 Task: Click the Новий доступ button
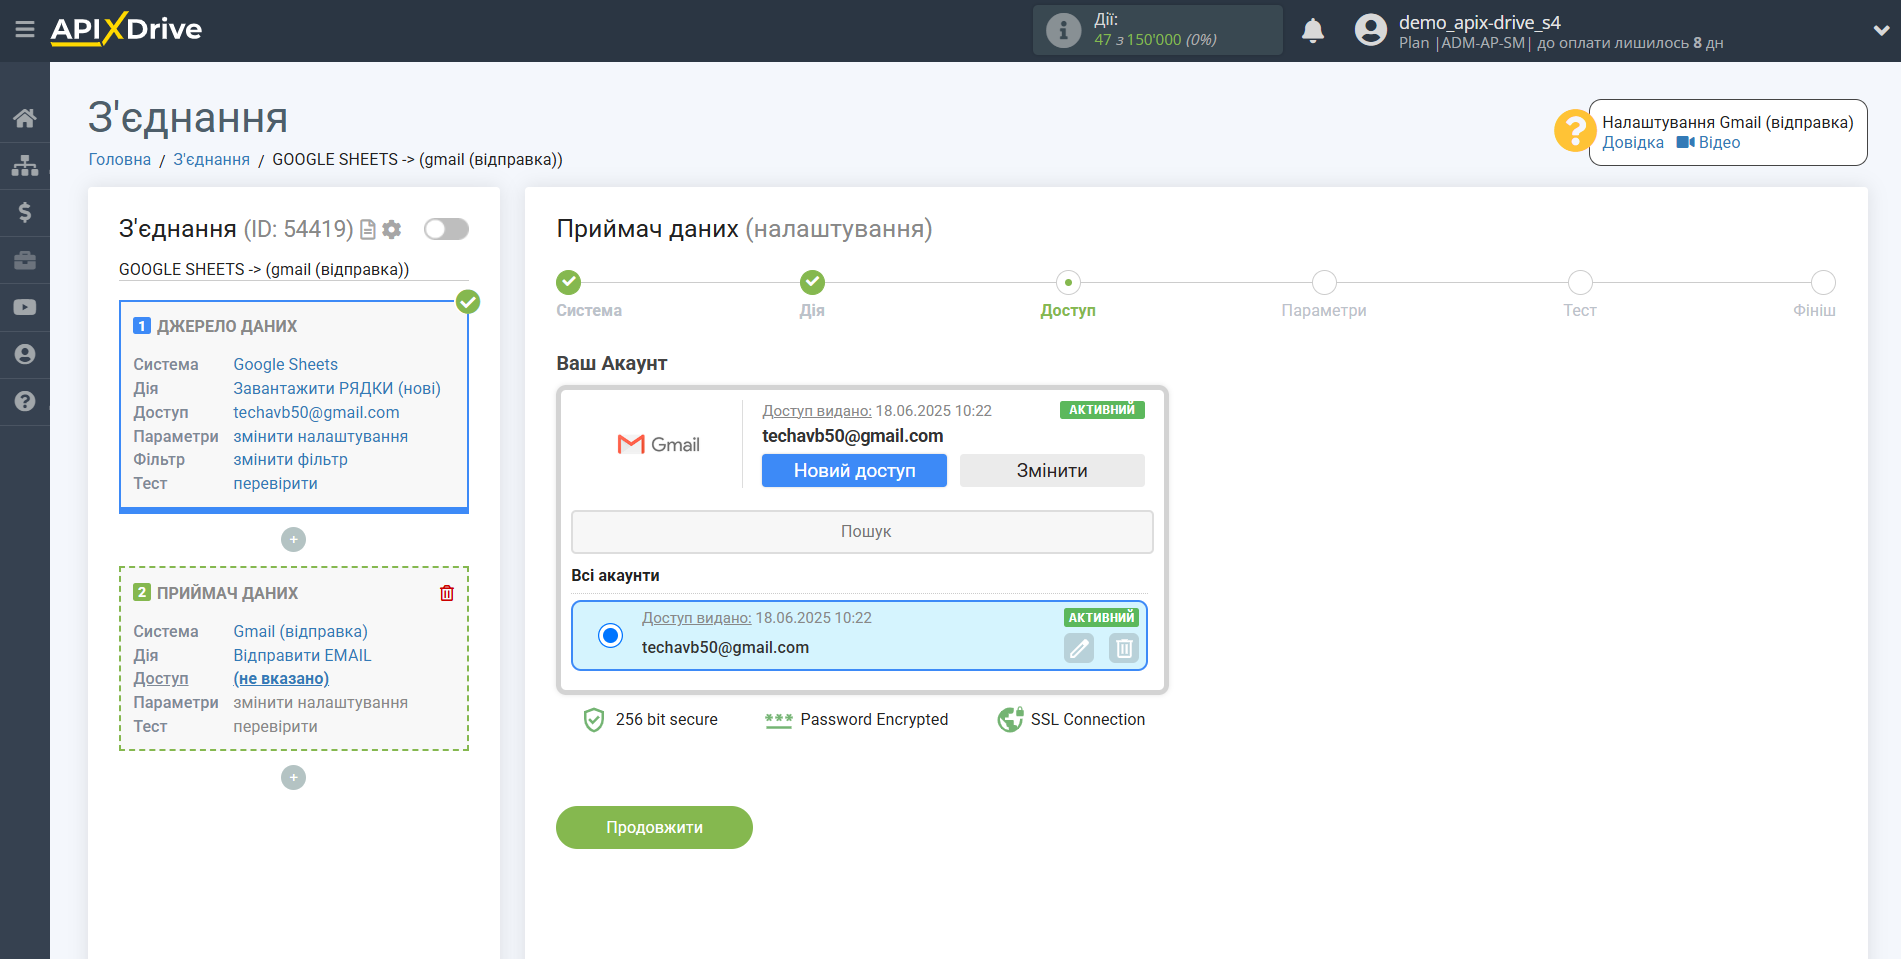854,471
